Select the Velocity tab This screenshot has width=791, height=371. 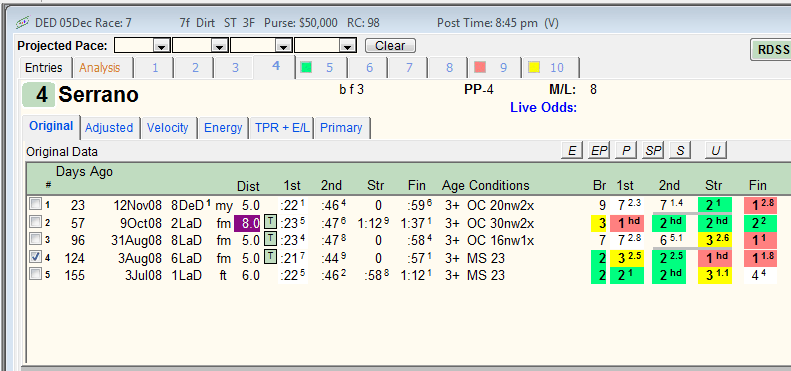click(167, 128)
